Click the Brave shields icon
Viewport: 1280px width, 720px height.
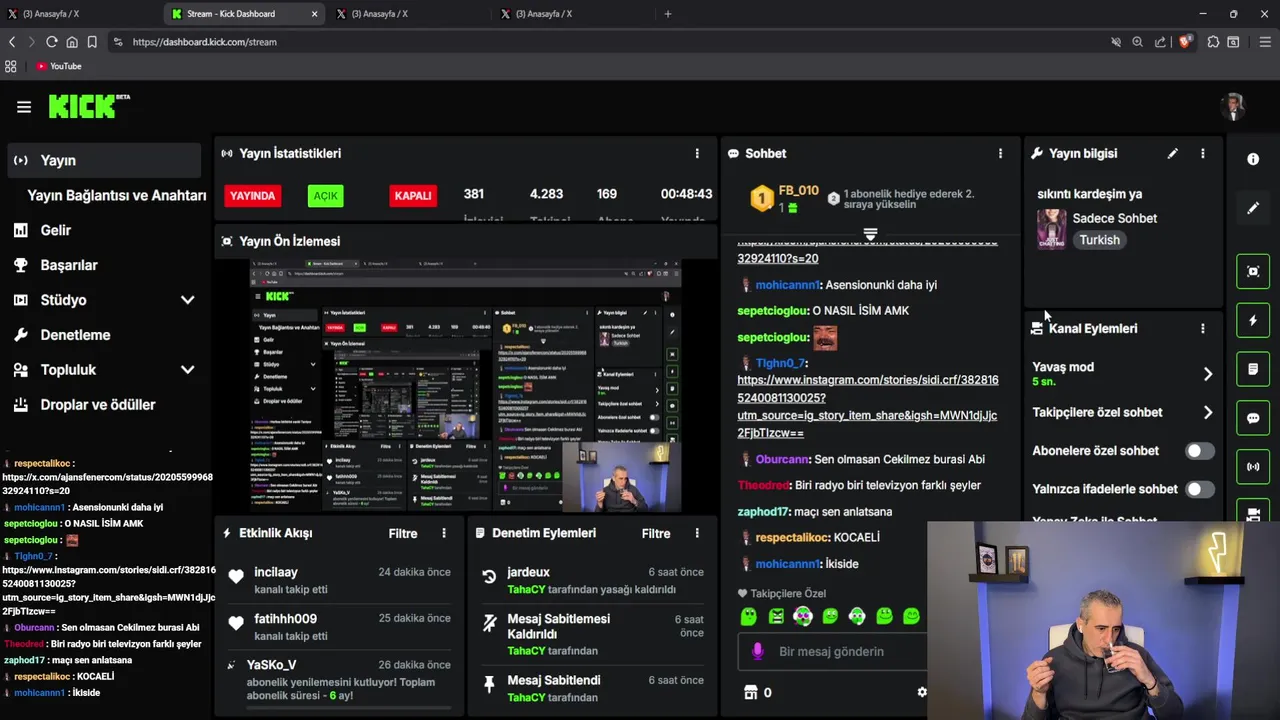[1185, 42]
